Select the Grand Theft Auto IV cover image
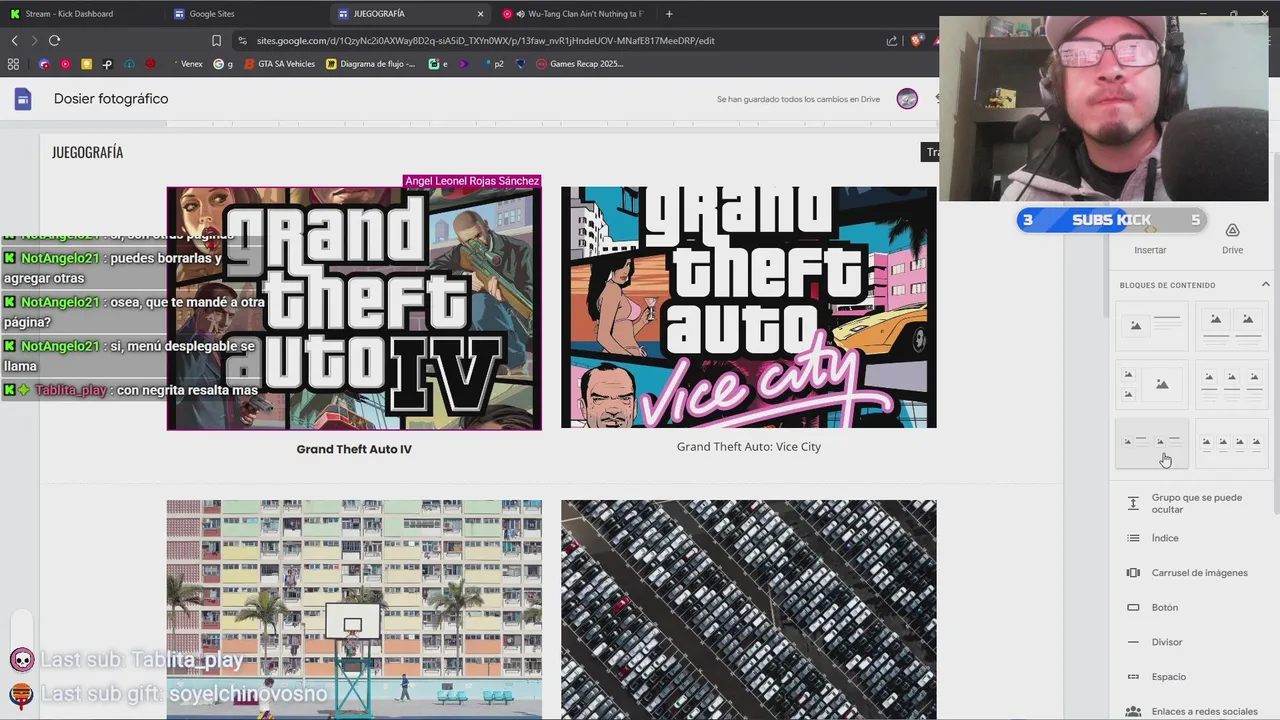Screen dimensions: 1280x720 tap(354, 309)
